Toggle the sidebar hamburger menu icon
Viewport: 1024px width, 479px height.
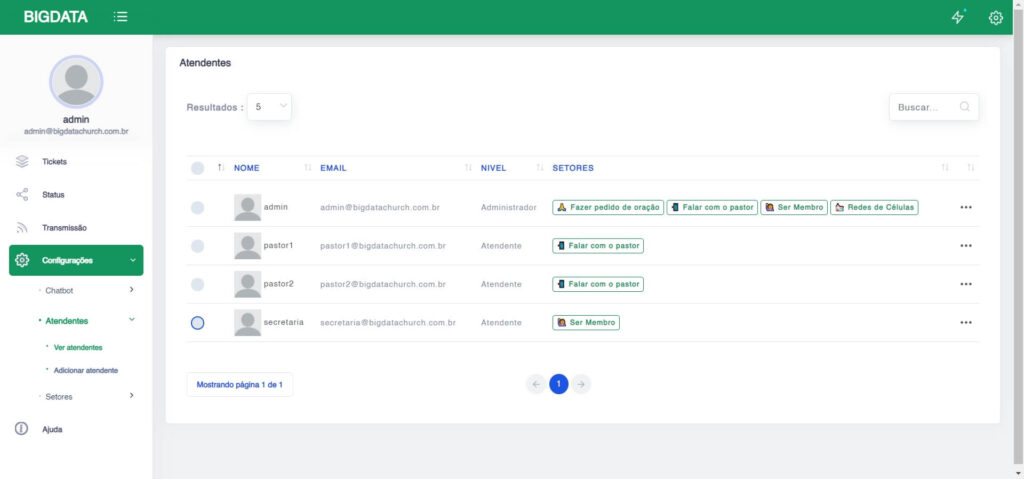tap(120, 17)
